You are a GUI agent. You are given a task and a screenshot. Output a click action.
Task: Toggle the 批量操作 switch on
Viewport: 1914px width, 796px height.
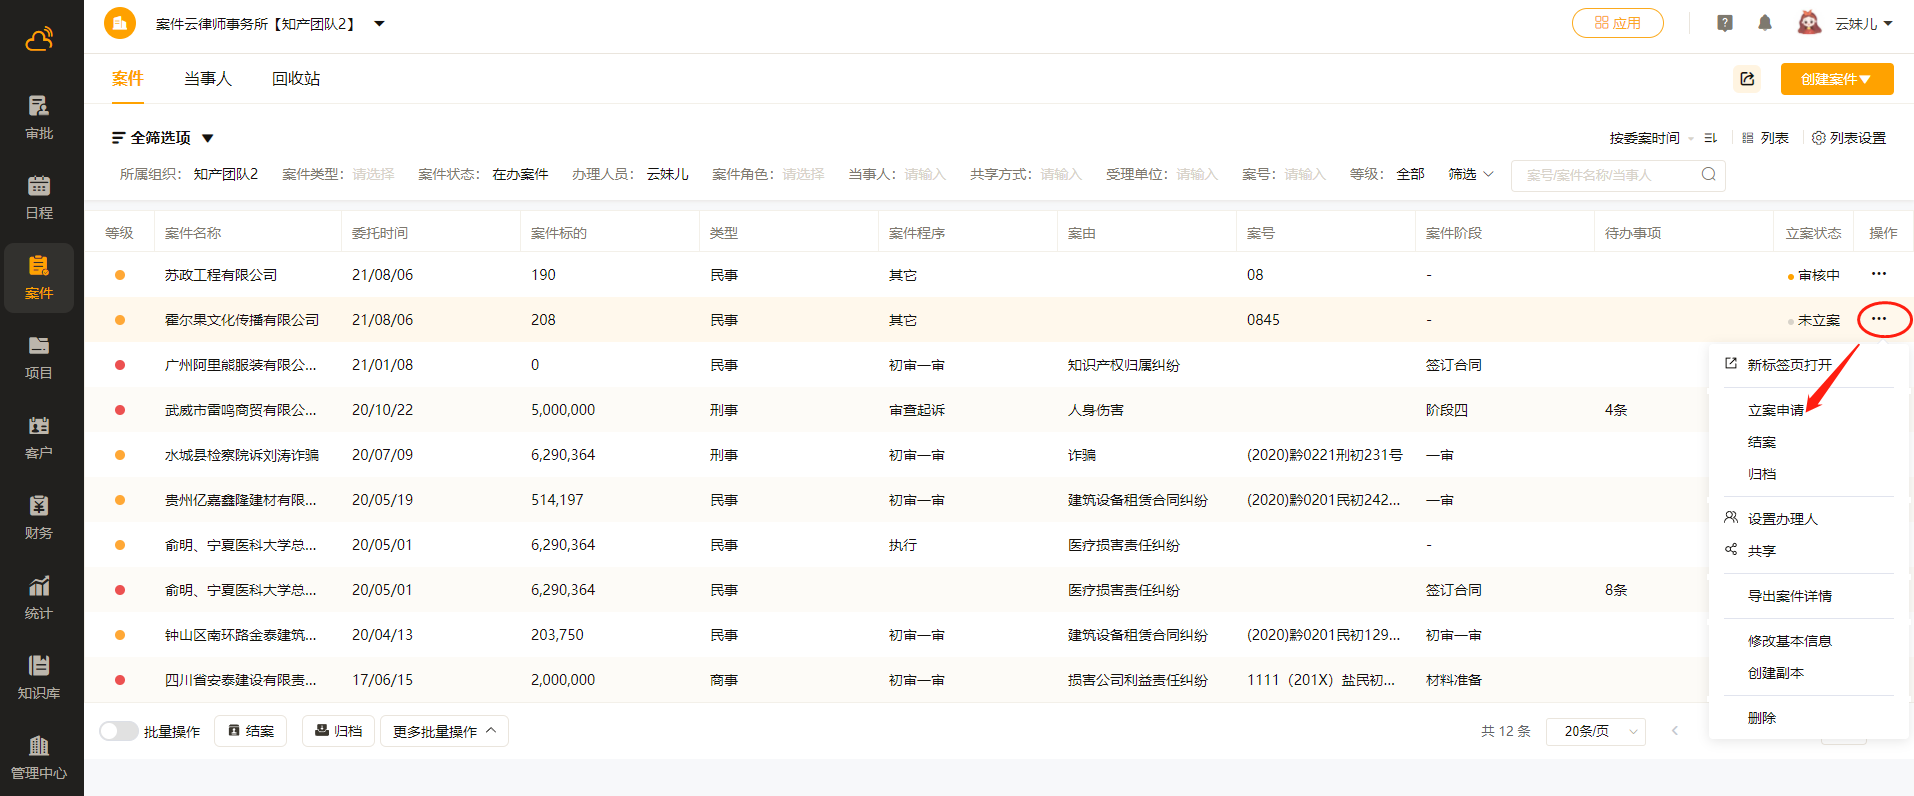pyautogui.click(x=119, y=731)
